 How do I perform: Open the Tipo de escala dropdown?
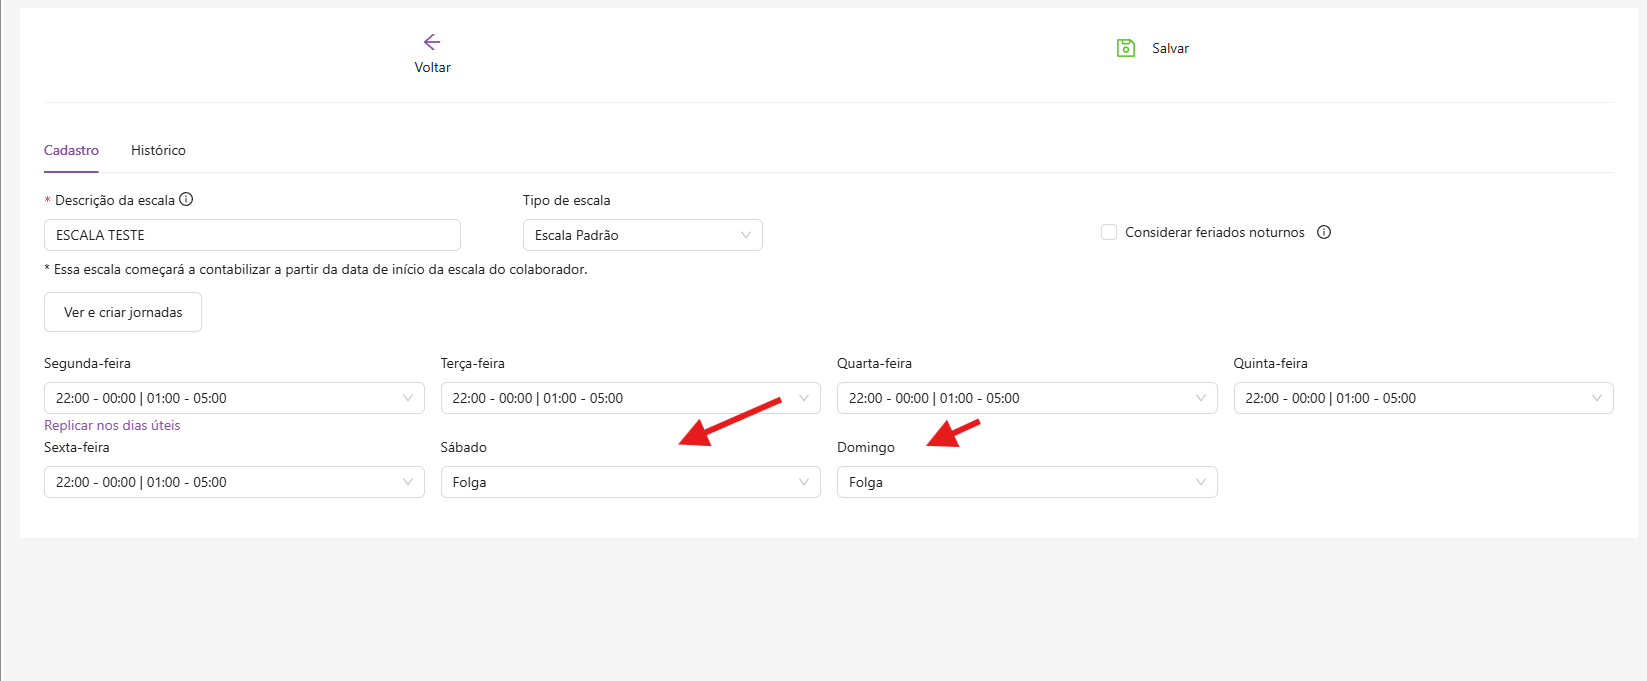tap(642, 235)
